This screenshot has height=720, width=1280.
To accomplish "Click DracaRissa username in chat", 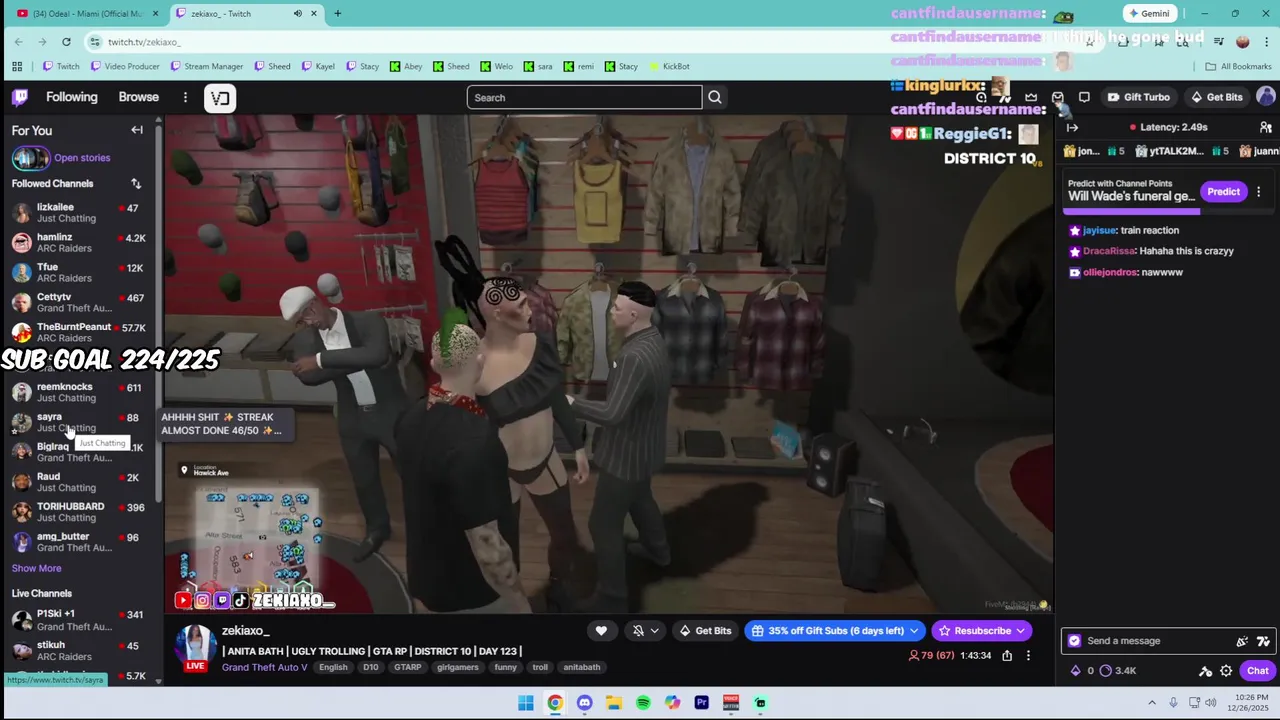I will (1108, 251).
